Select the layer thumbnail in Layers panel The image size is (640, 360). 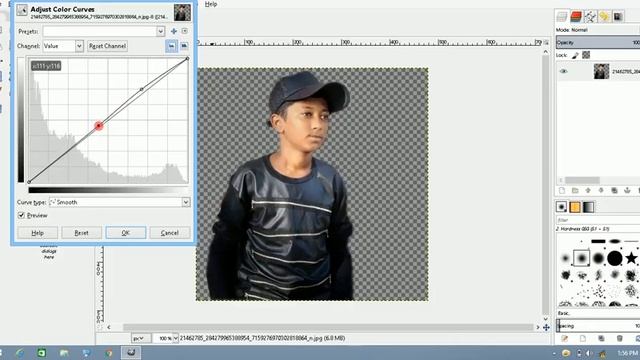click(601, 71)
